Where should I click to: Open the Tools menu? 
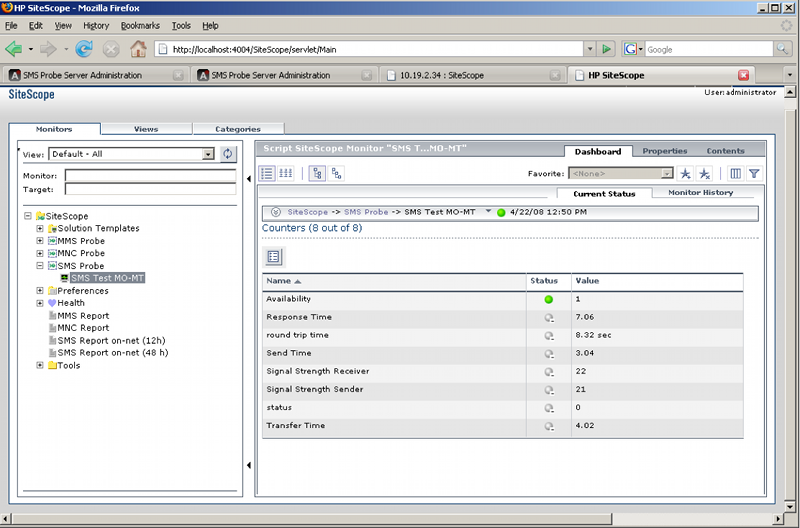[x=181, y=26]
